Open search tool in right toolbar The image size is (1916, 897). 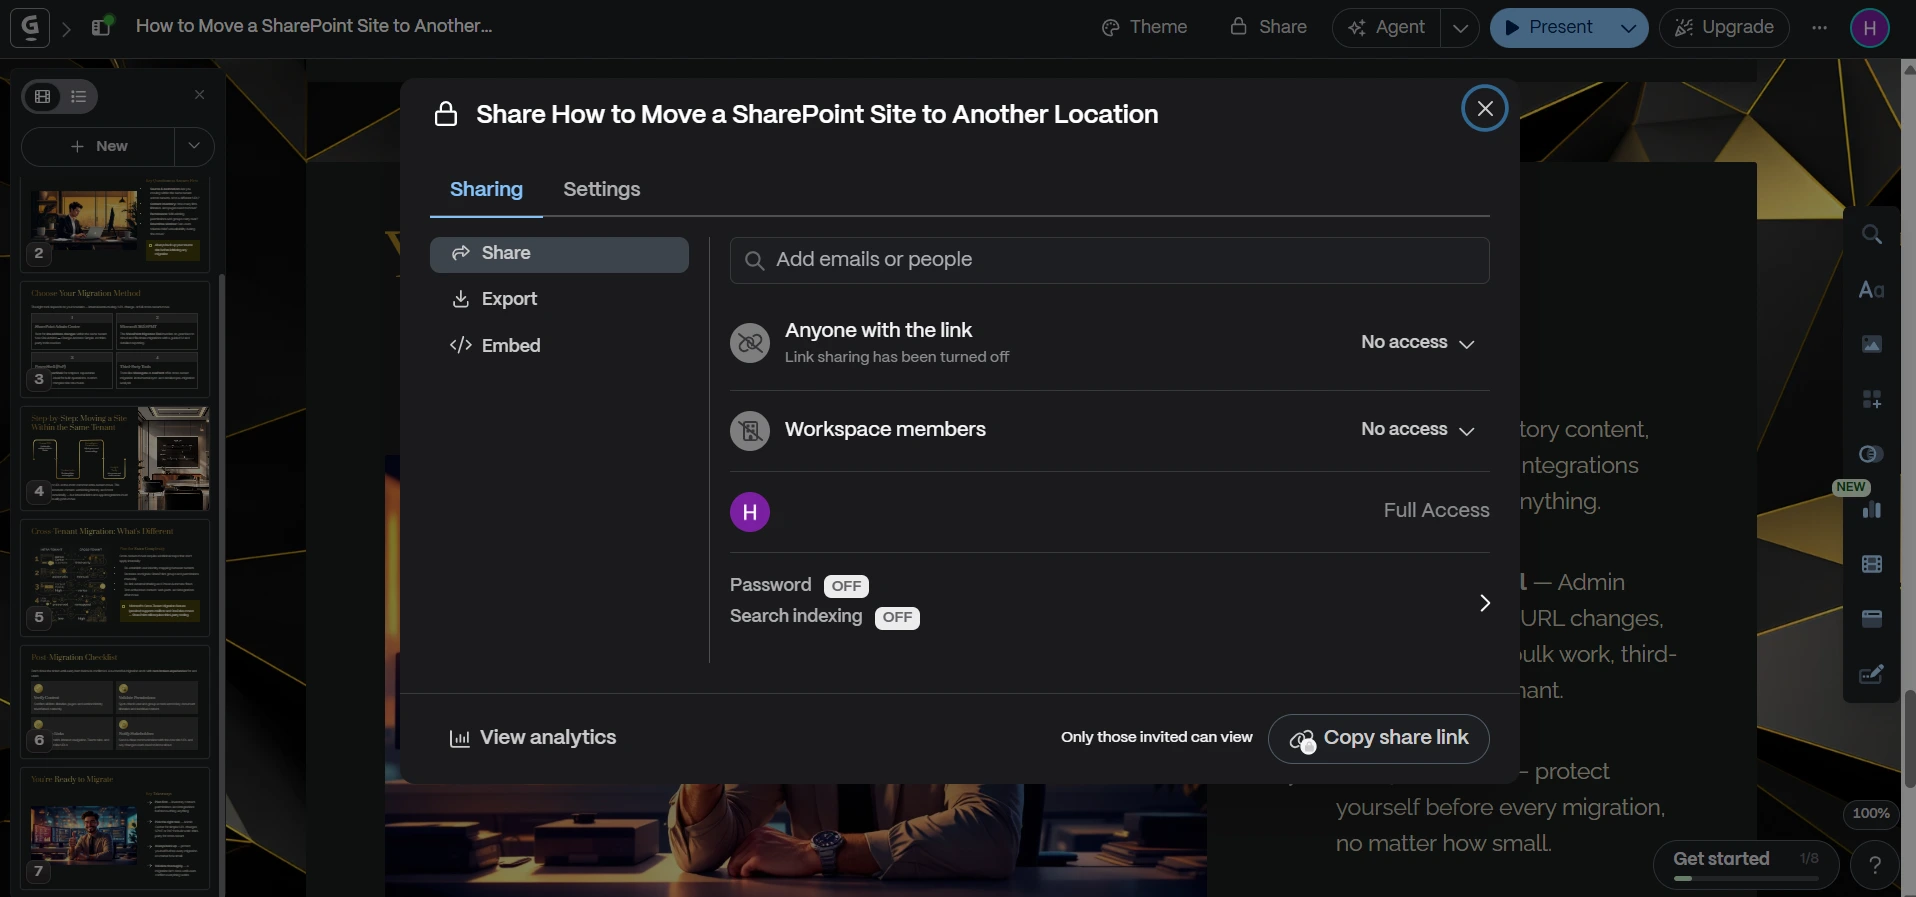(x=1872, y=235)
